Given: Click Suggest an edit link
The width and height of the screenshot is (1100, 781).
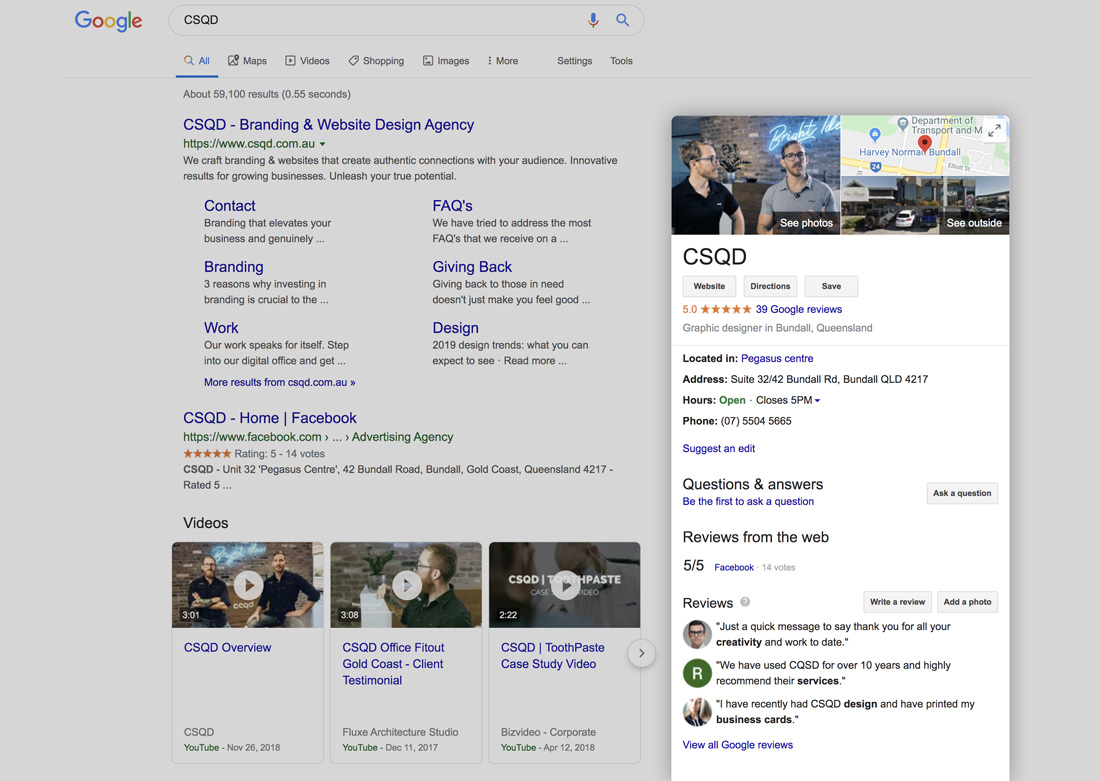Looking at the screenshot, I should point(719,448).
